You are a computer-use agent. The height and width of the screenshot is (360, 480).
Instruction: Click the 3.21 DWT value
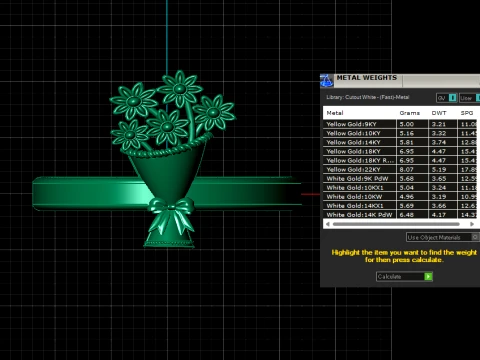coord(439,124)
